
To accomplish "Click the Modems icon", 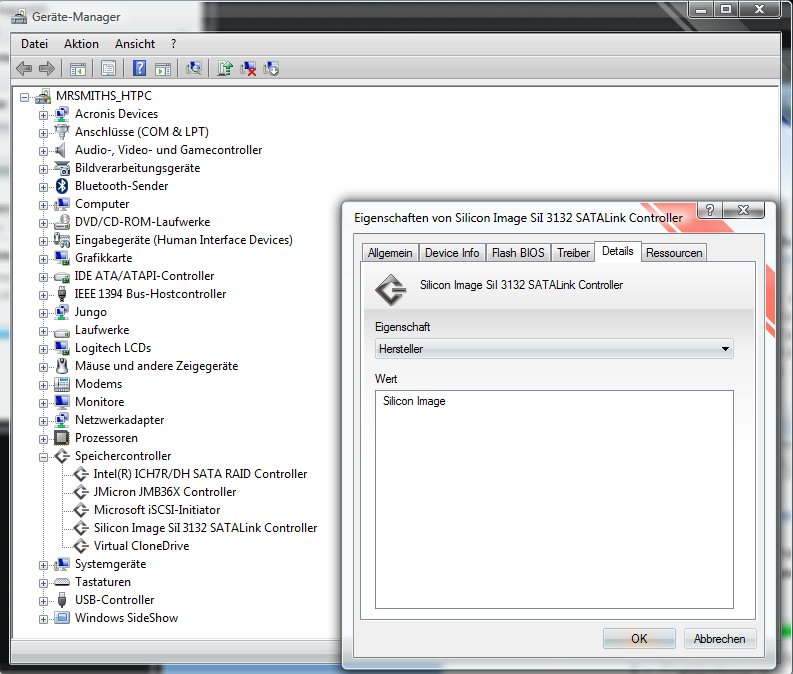I will point(62,384).
